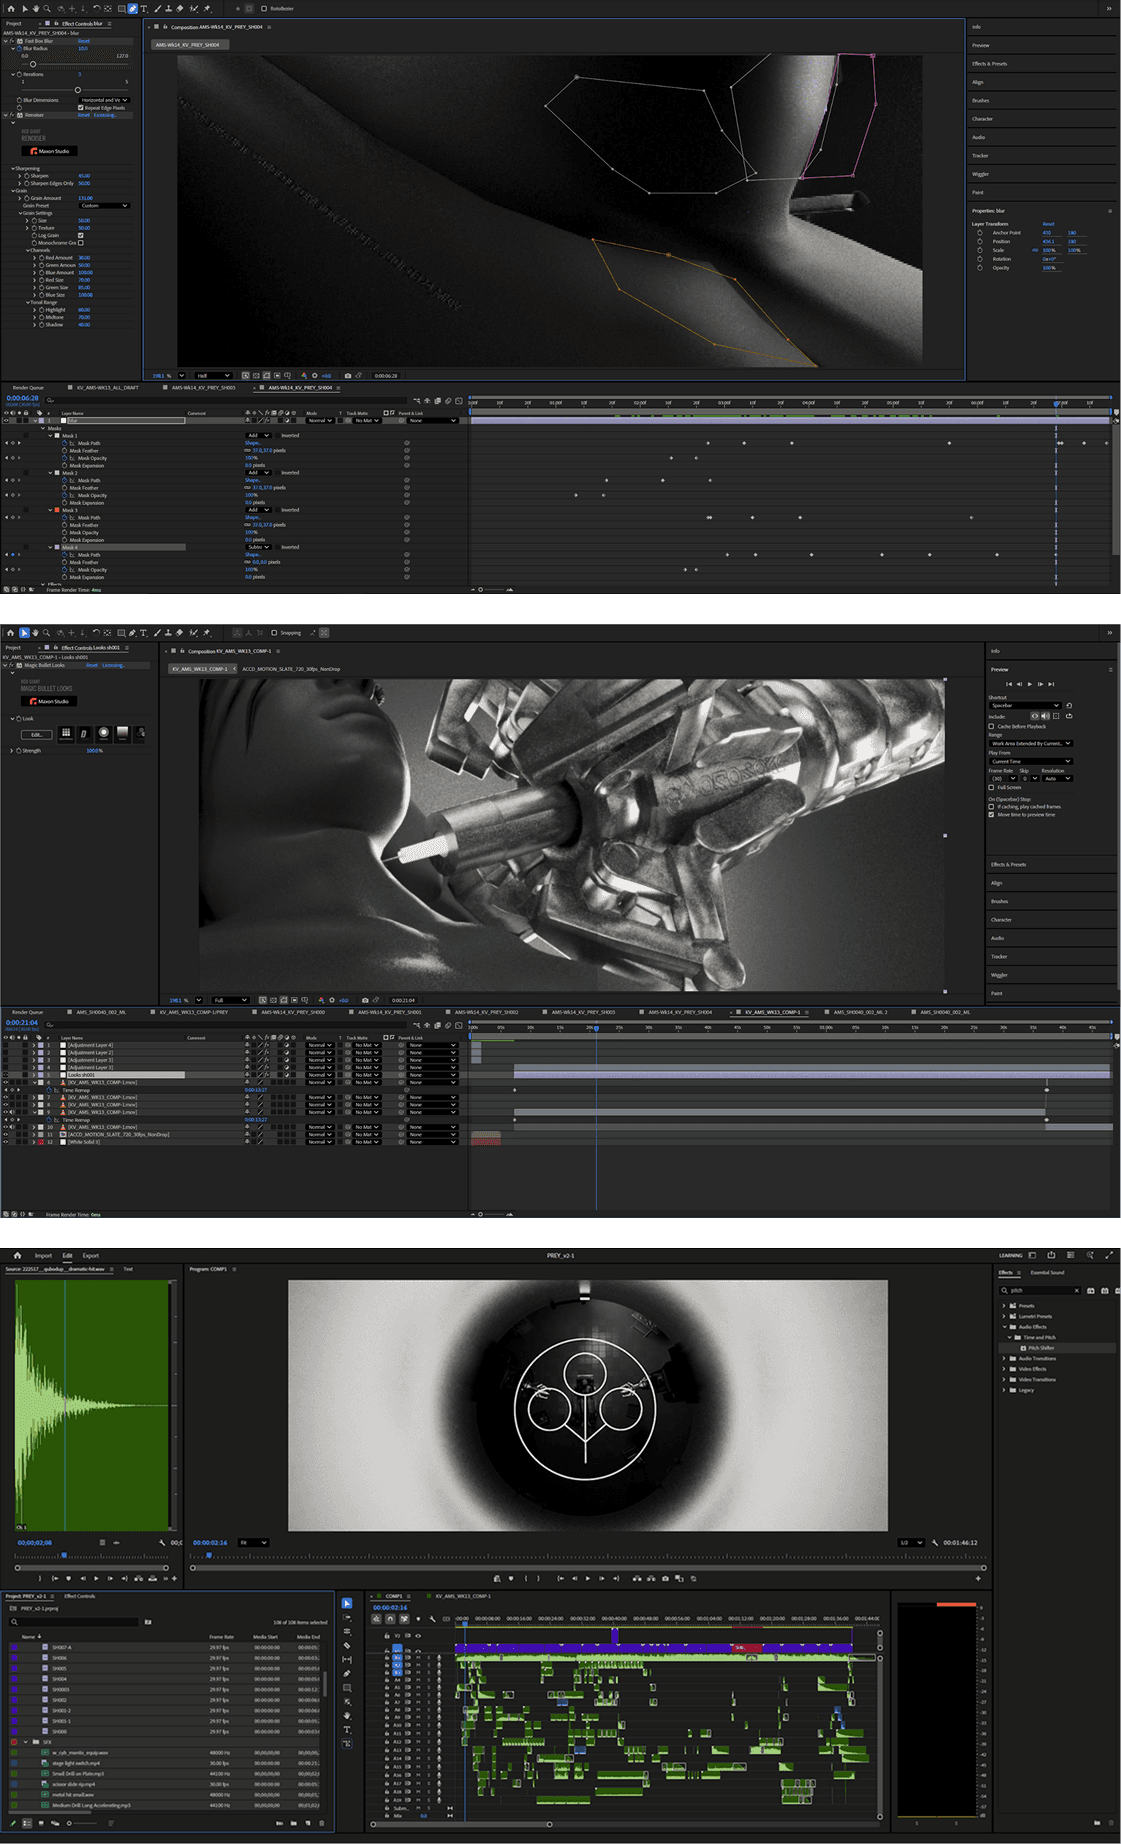Select the Pen tool in top After Effects toolbar
This screenshot has height=1844, width=1121.
tap(132, 8)
